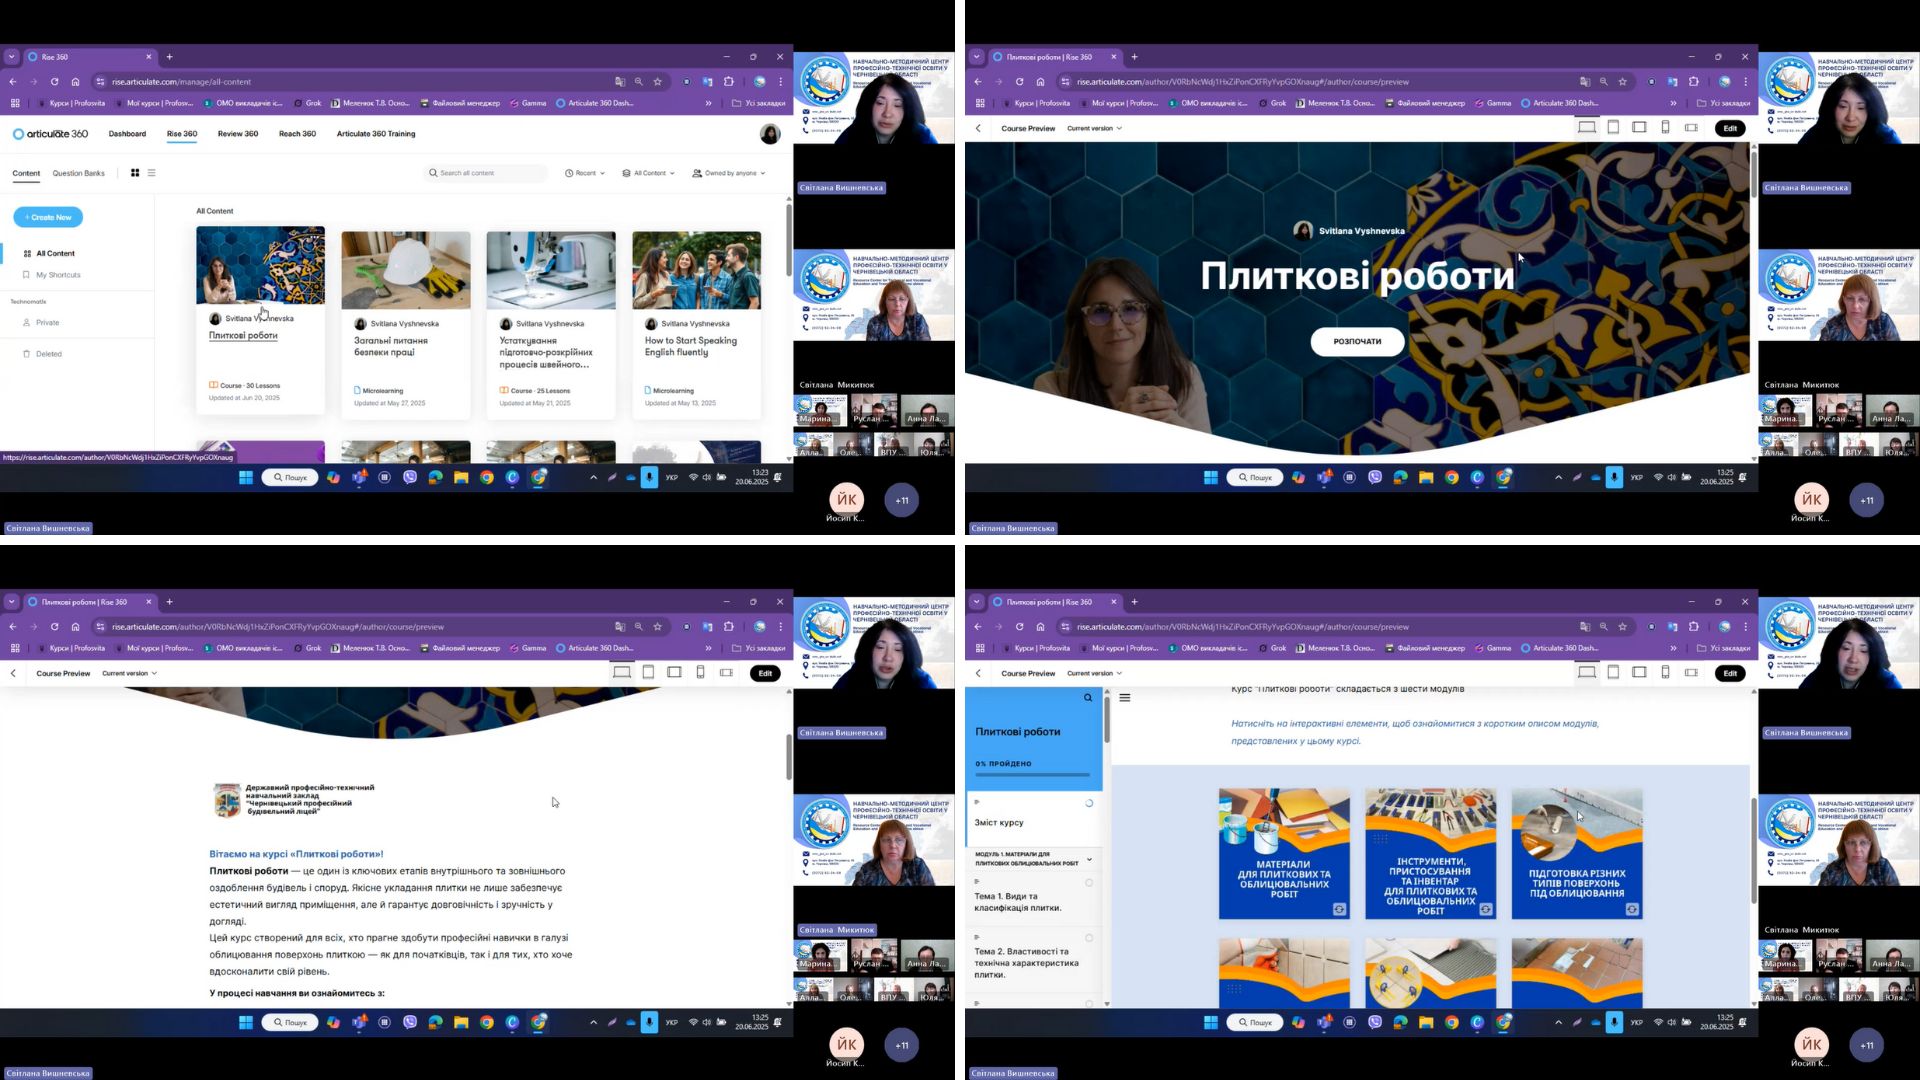The image size is (1920, 1080).
Task: Open the Owned by anyone filter
Action: pyautogui.click(x=729, y=173)
